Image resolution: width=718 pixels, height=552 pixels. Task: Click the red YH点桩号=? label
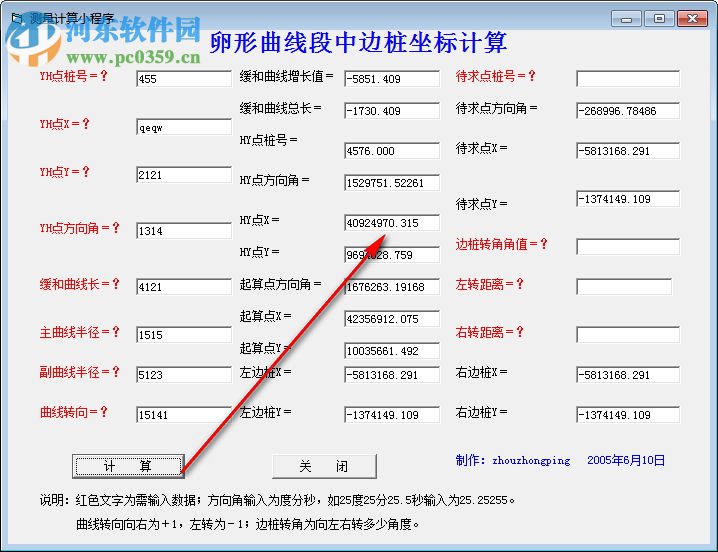coord(74,76)
